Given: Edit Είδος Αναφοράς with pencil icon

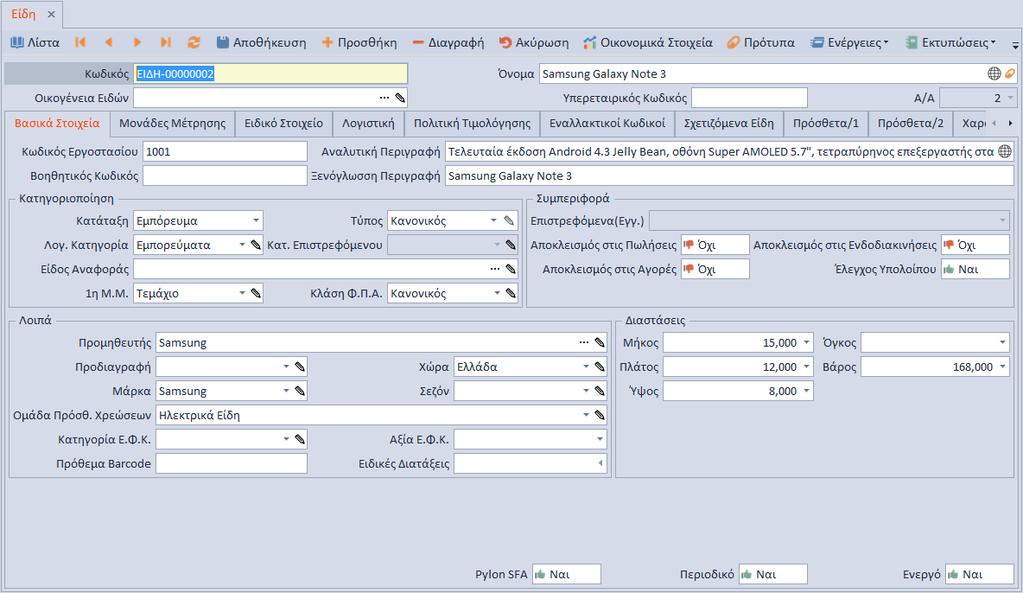Looking at the screenshot, I should pos(510,269).
